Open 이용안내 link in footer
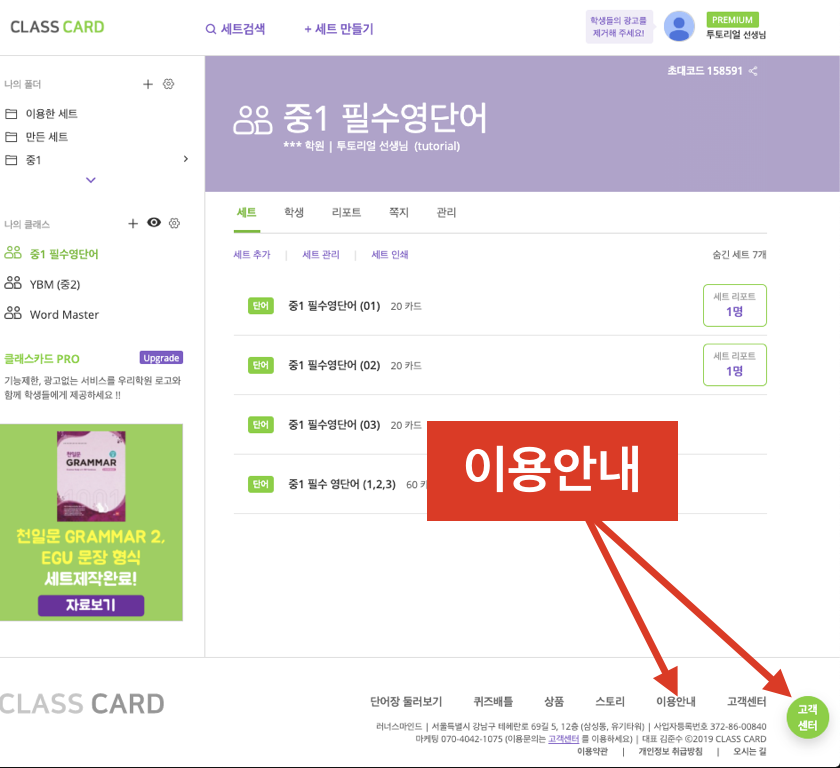 [x=676, y=701]
